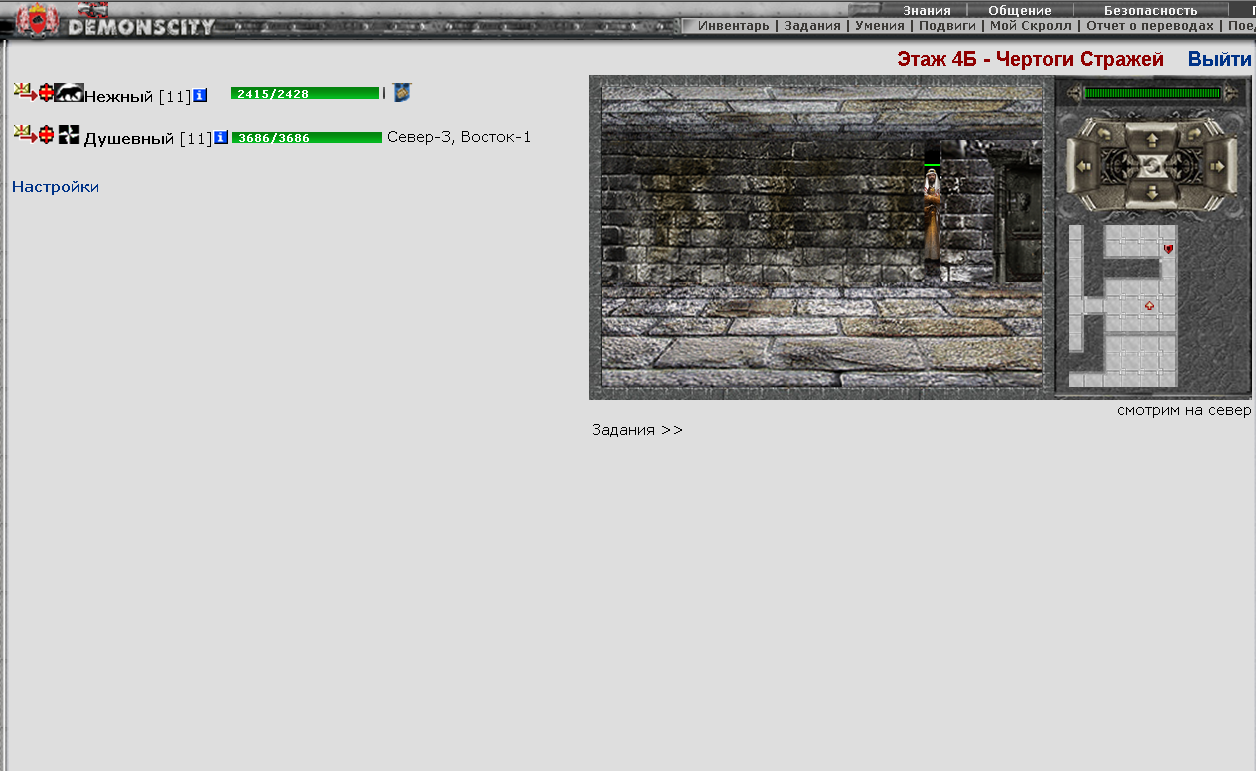Screen dimensions: 1256x772
Task: Click the blue shield item icon after Нежный's health bar
Action: pyautogui.click(x=402, y=93)
